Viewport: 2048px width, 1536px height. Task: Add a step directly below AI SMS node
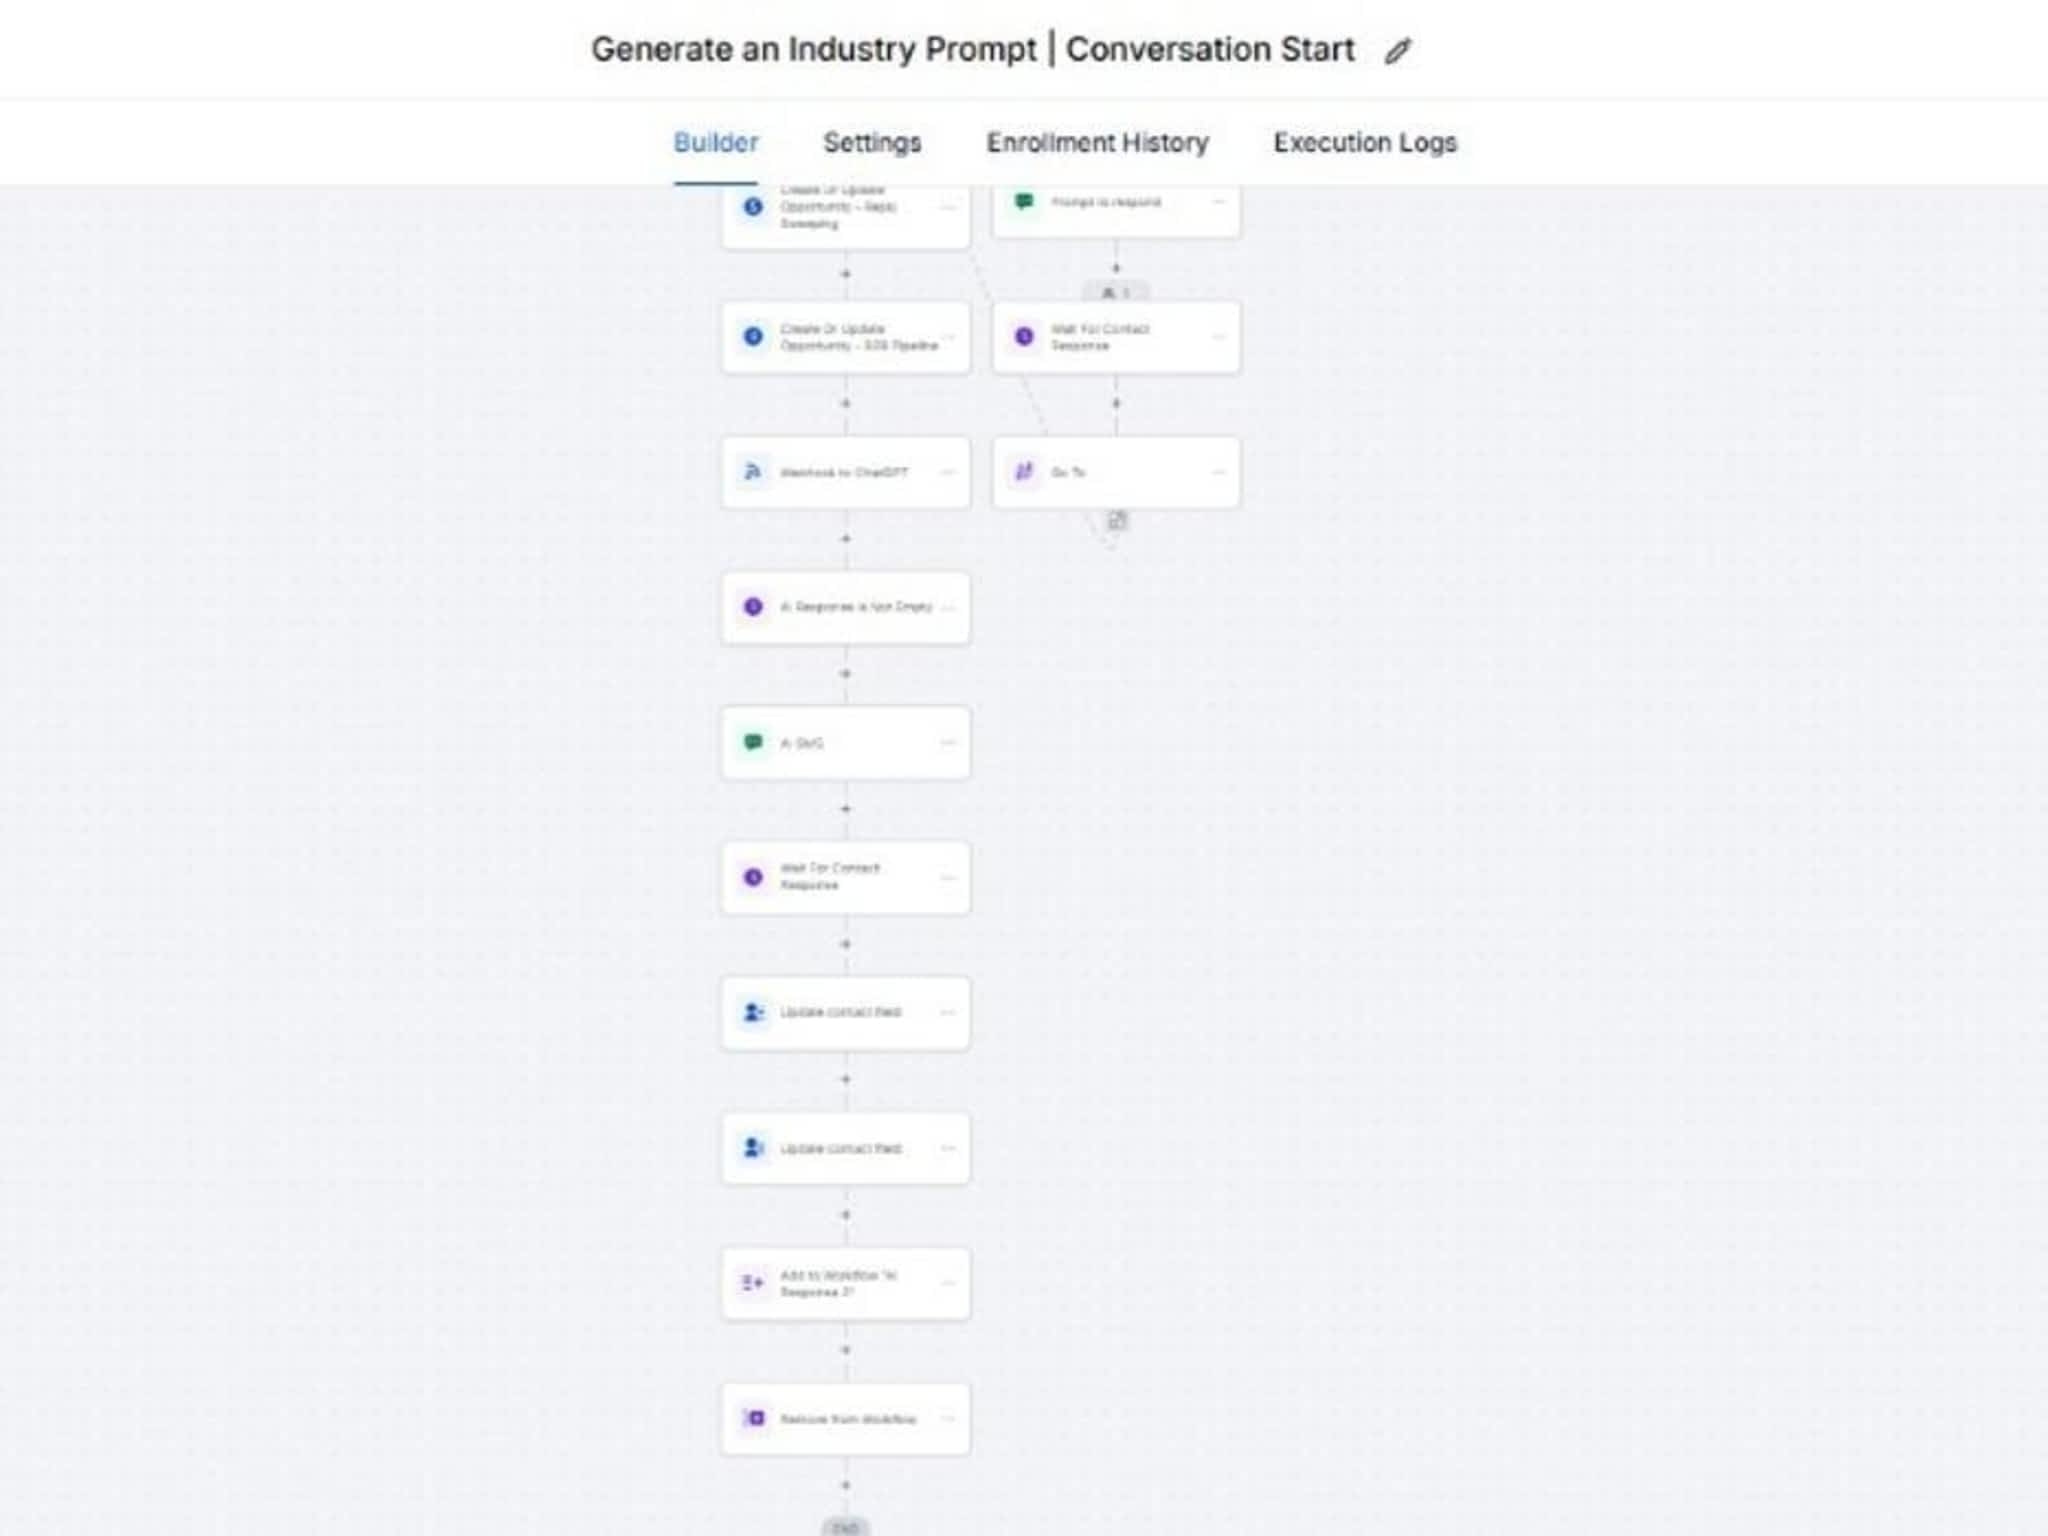[846, 809]
